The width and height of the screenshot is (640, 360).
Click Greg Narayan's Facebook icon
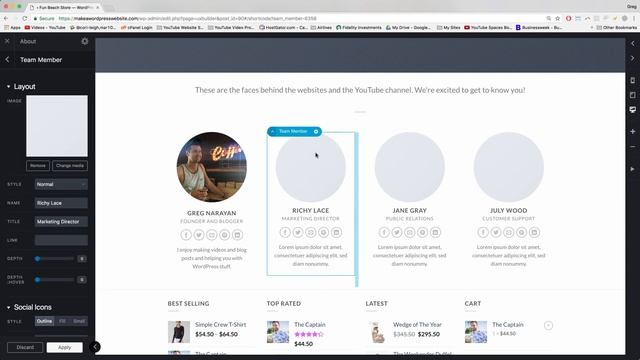click(x=186, y=235)
